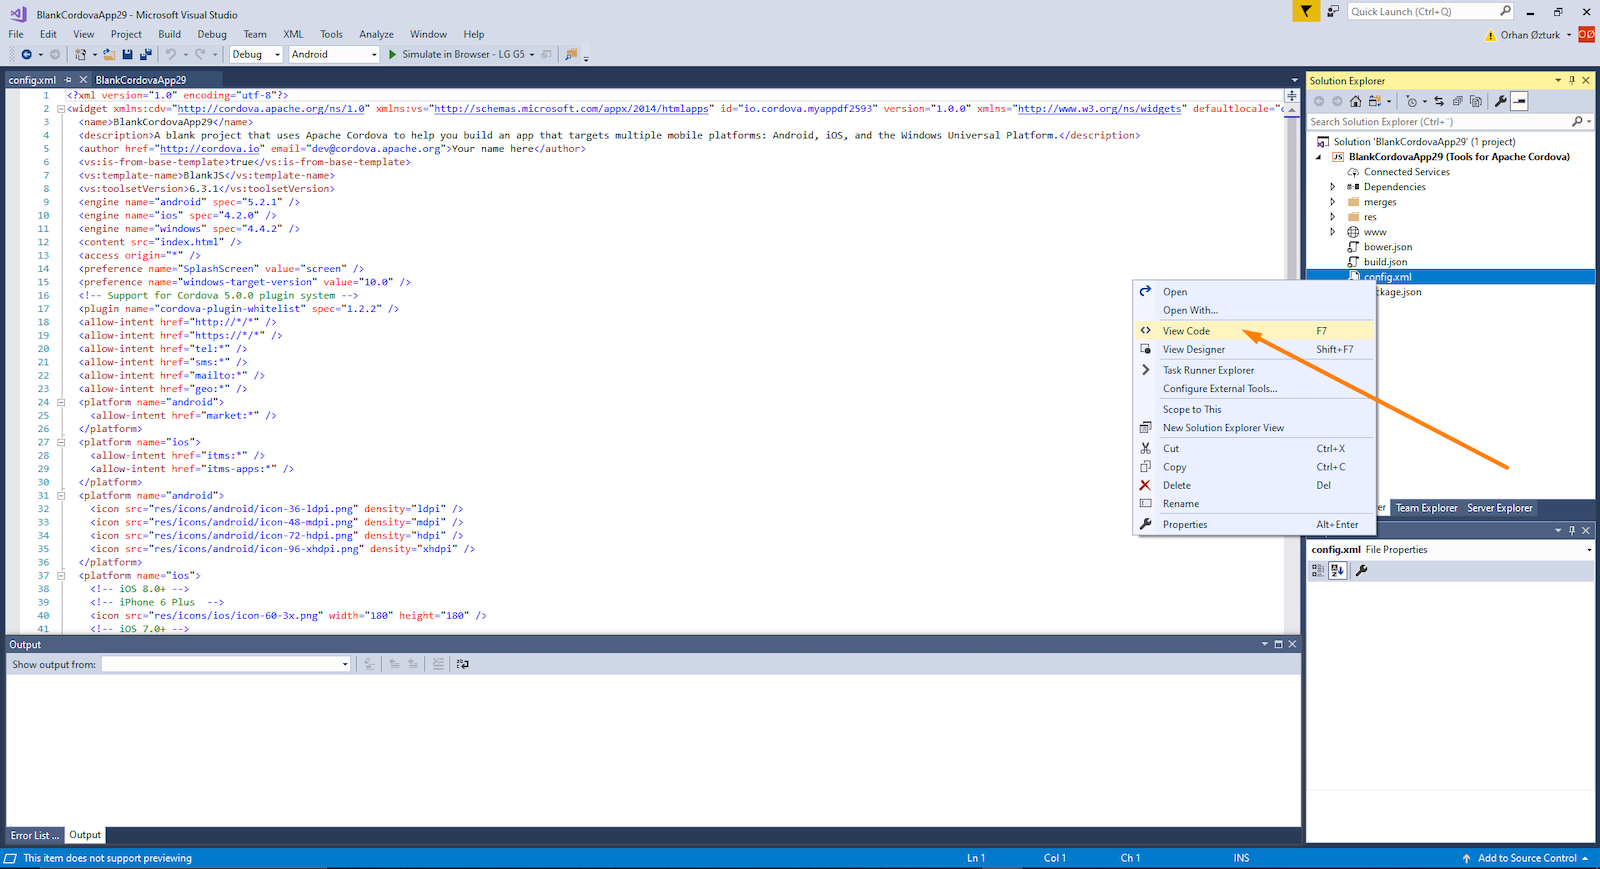Select bower.json in Solution Explorer
1600x869 pixels.
[1388, 247]
